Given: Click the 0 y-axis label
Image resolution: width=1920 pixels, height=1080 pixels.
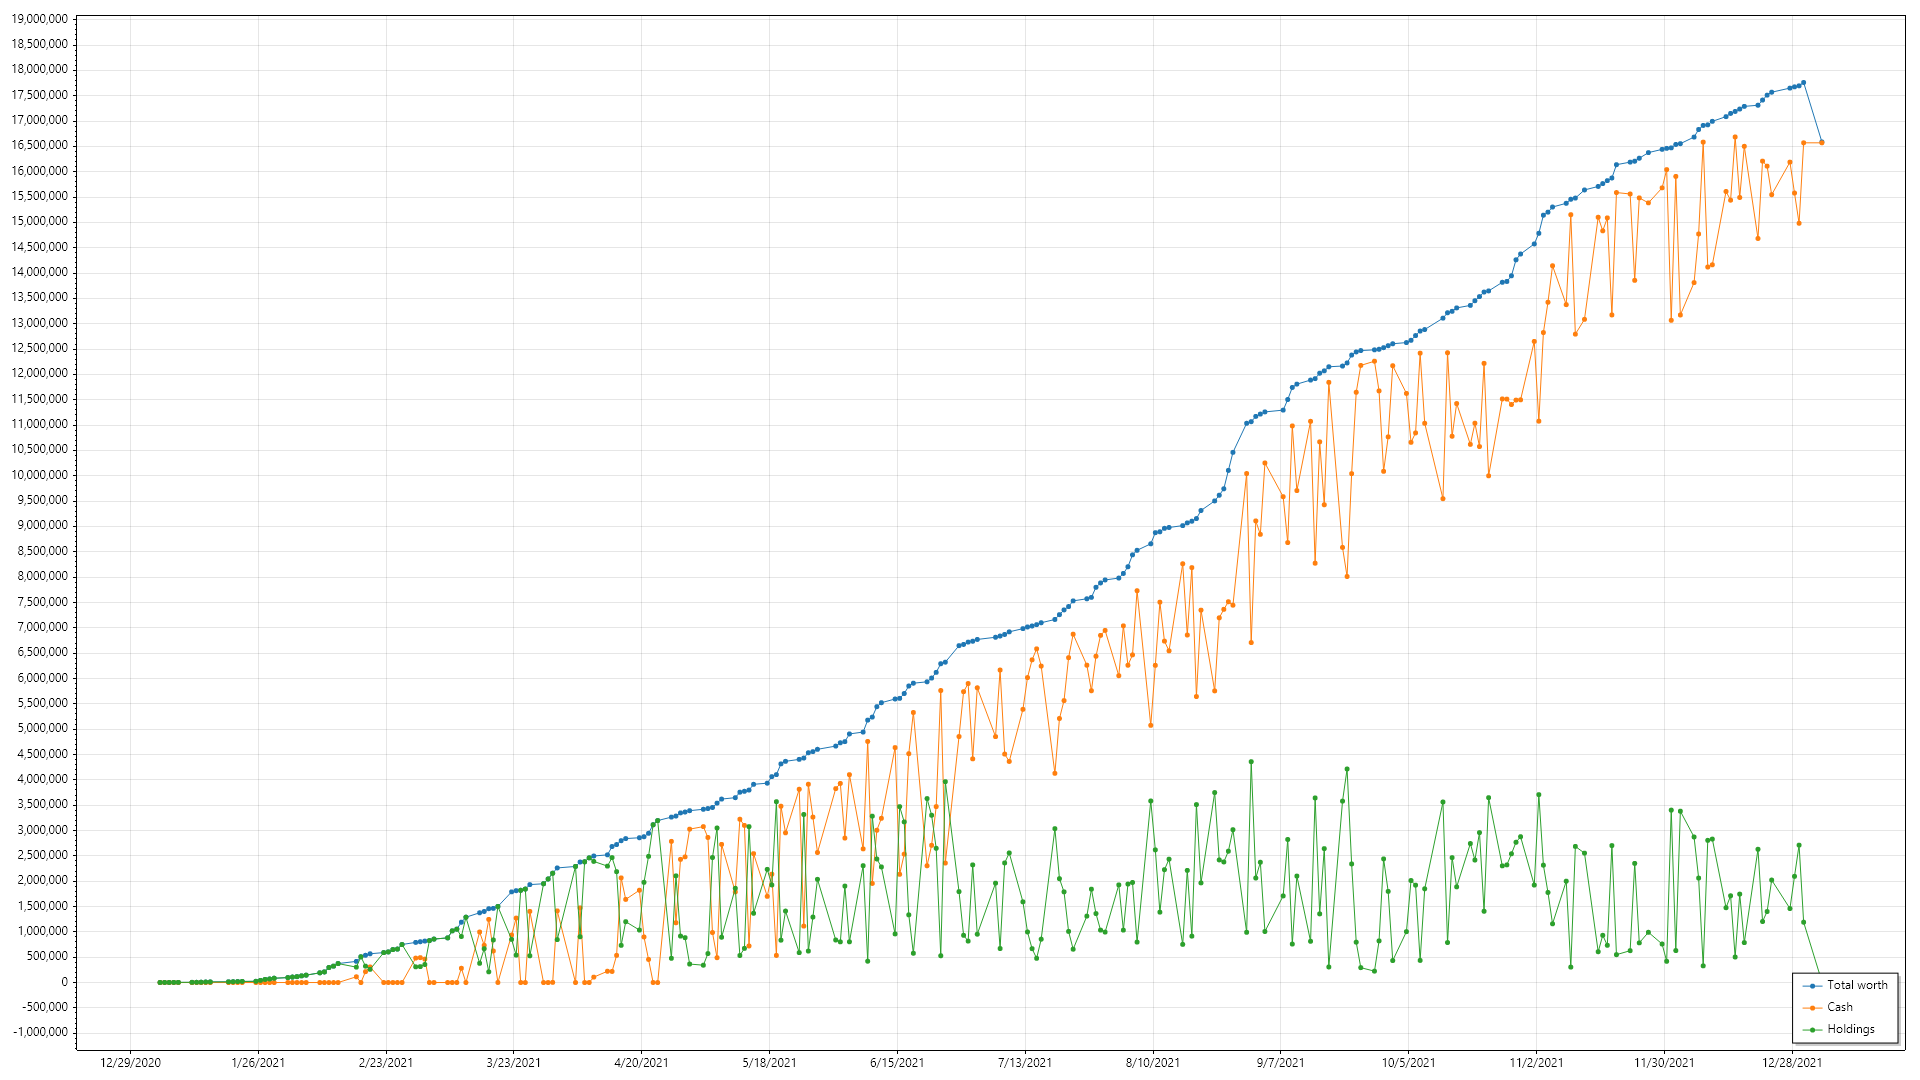Looking at the screenshot, I should (x=64, y=982).
